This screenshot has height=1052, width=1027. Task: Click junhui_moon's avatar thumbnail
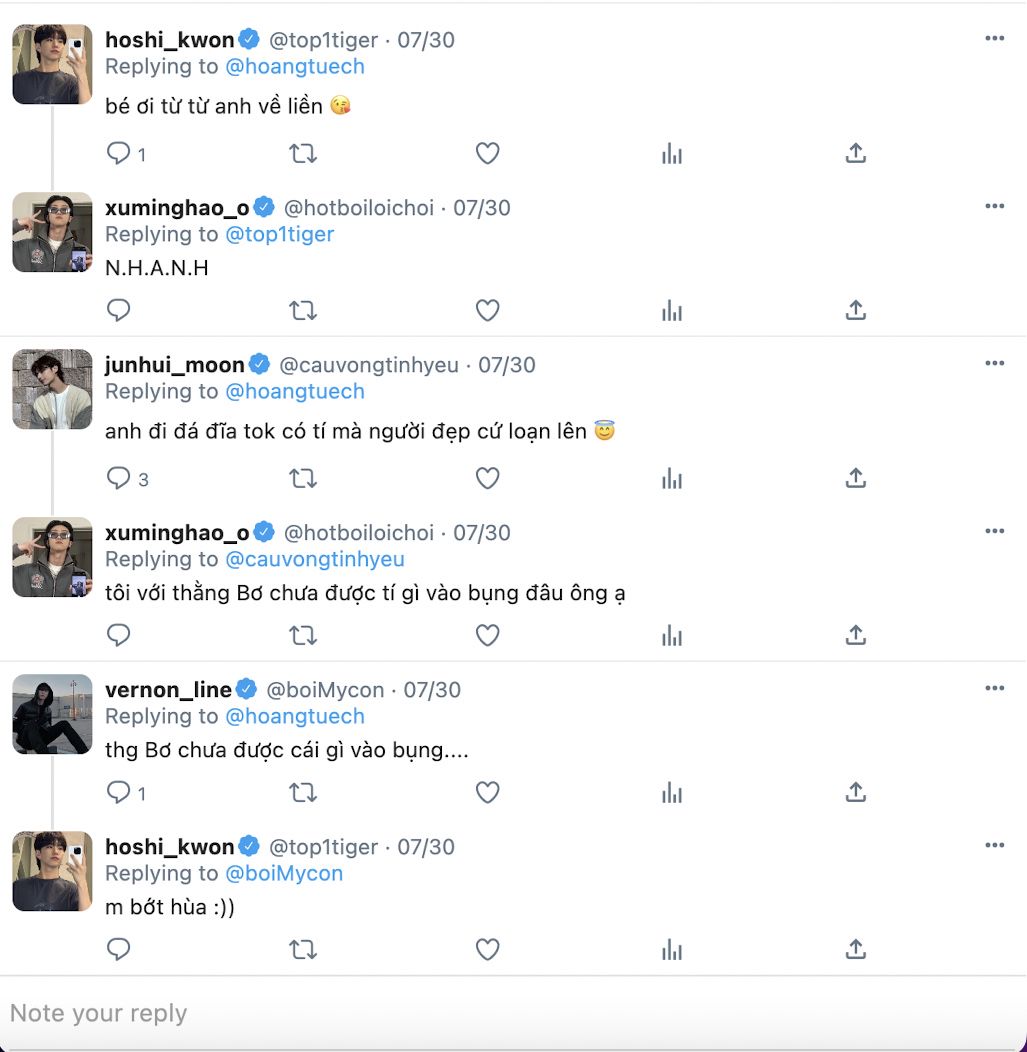(x=52, y=389)
